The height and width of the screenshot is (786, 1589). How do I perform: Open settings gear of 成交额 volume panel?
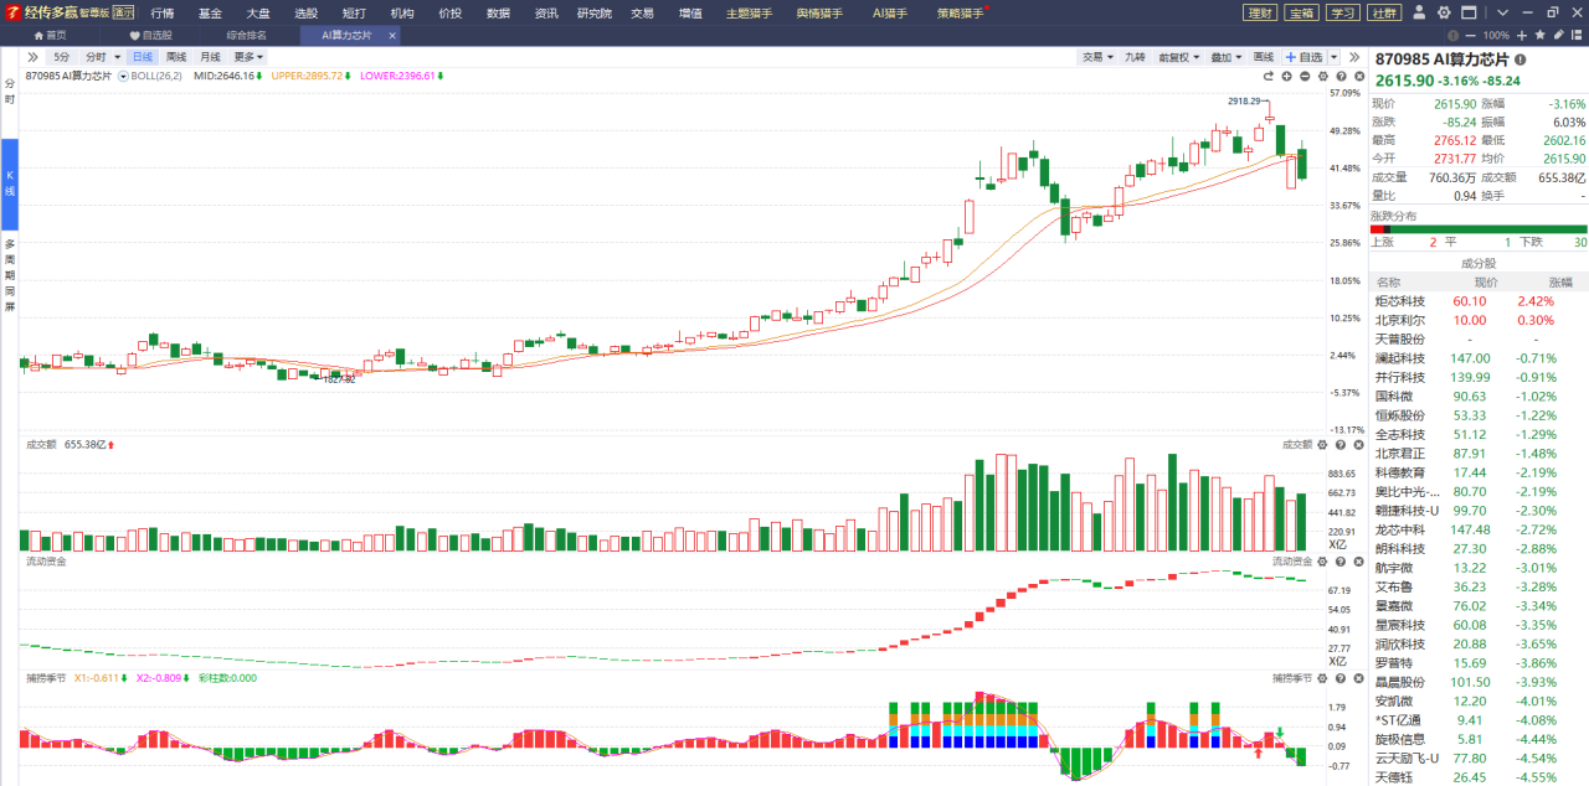pos(1322,445)
